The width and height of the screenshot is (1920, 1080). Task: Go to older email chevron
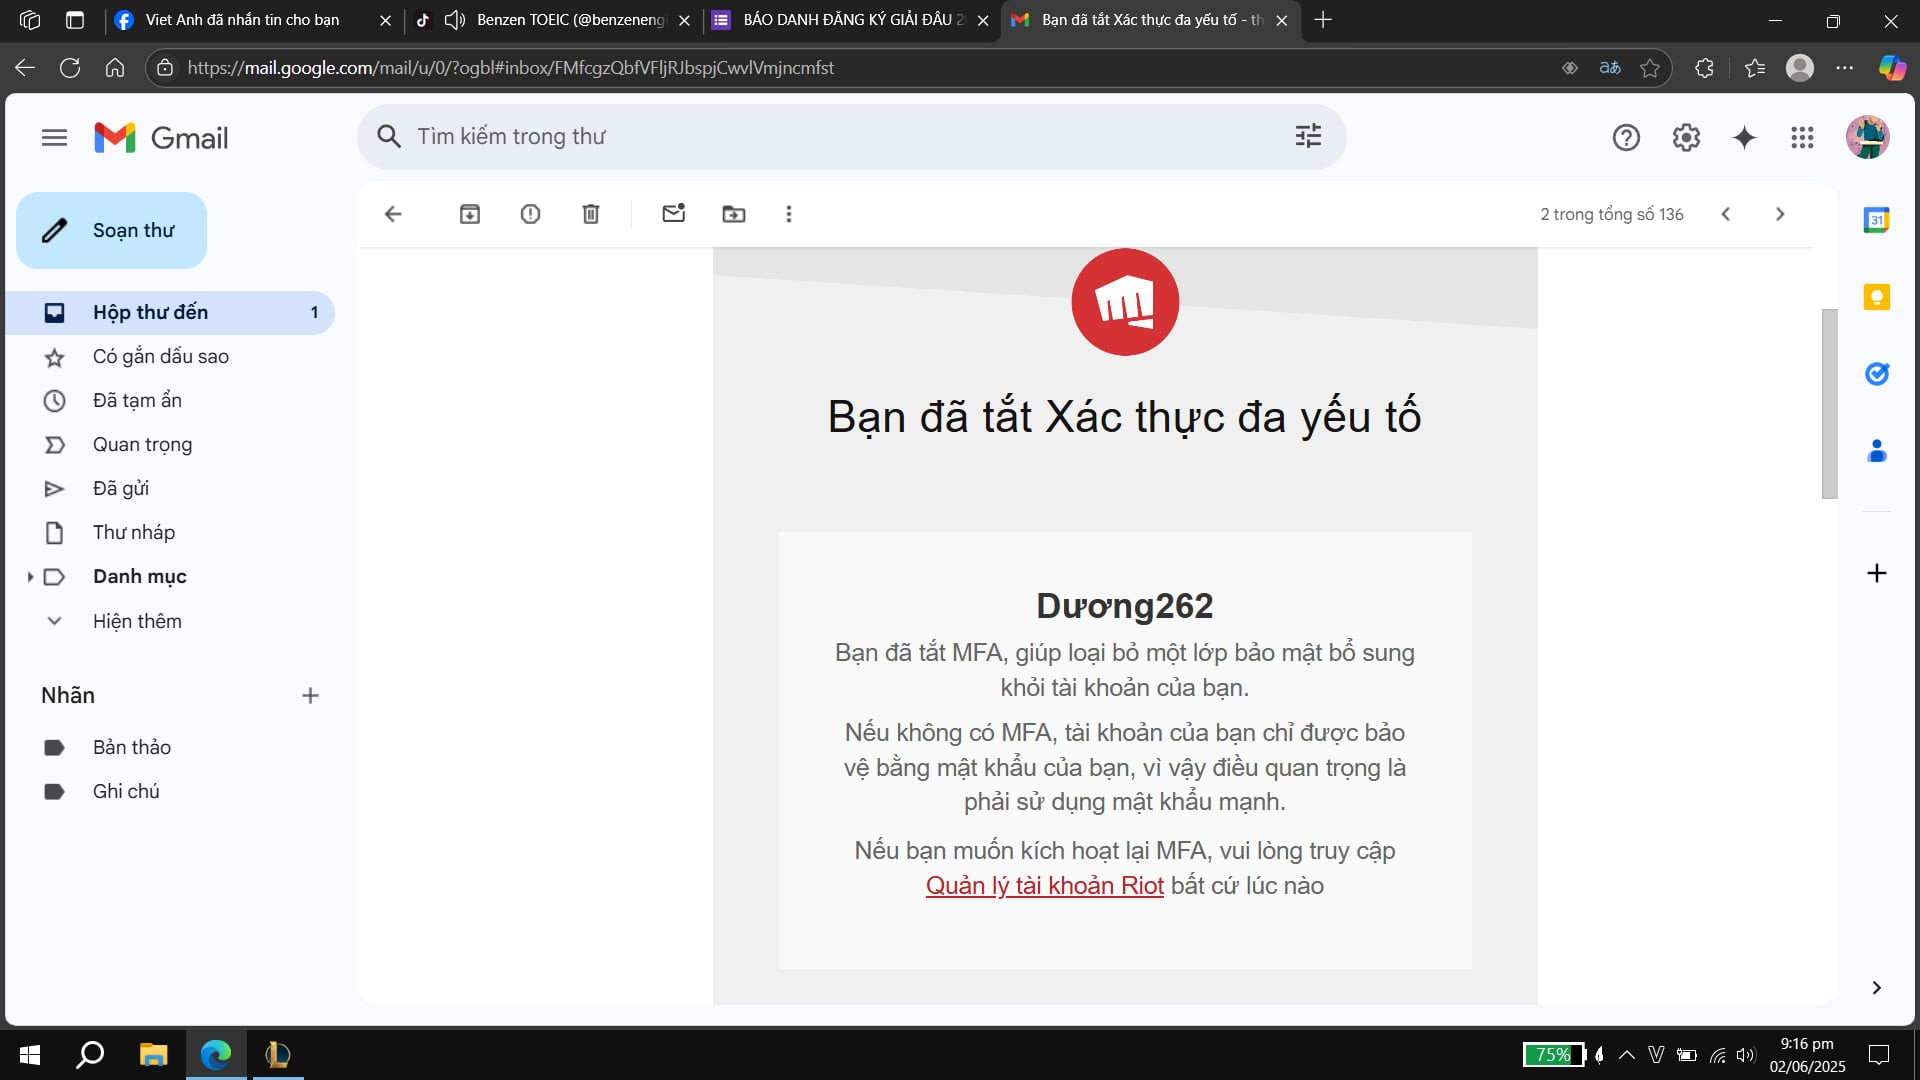coord(1780,214)
